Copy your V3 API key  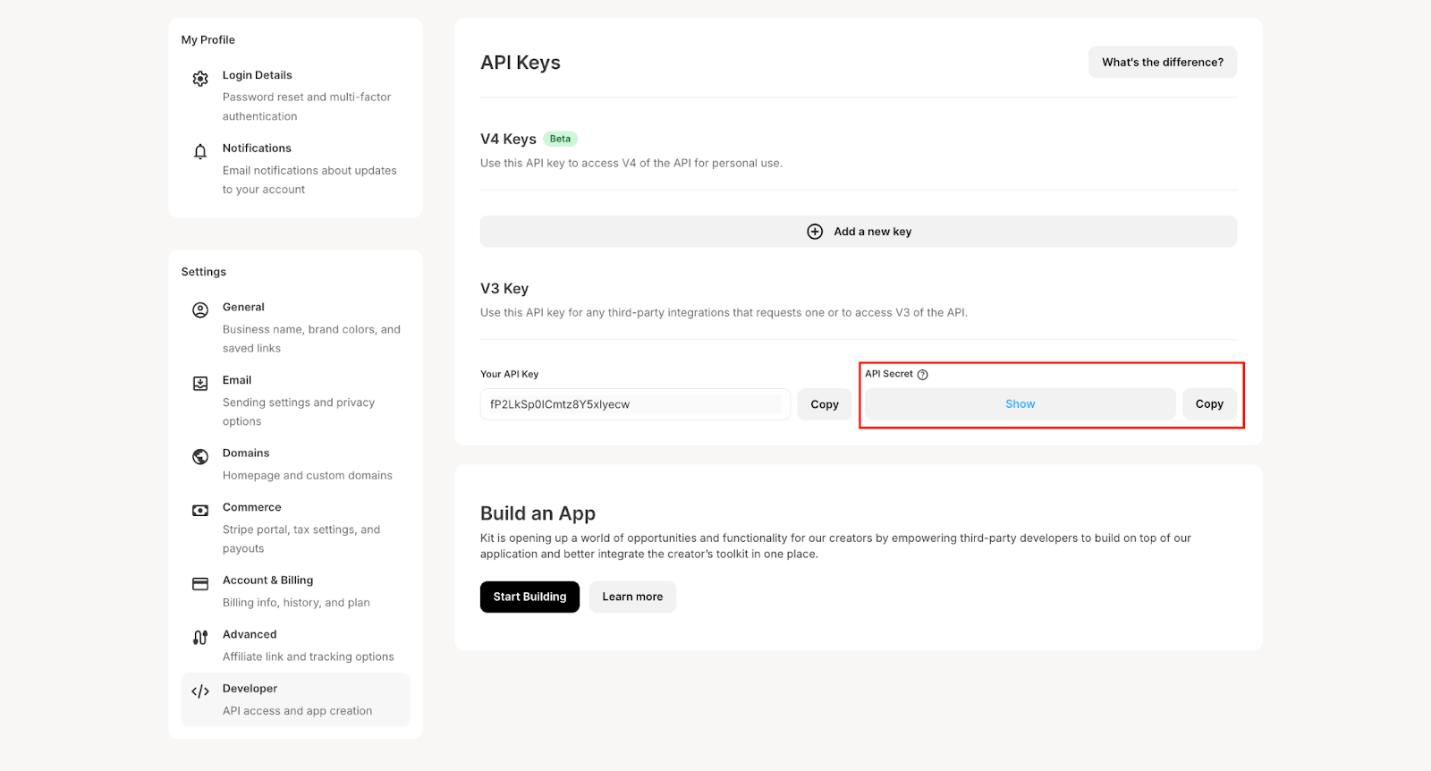(824, 404)
